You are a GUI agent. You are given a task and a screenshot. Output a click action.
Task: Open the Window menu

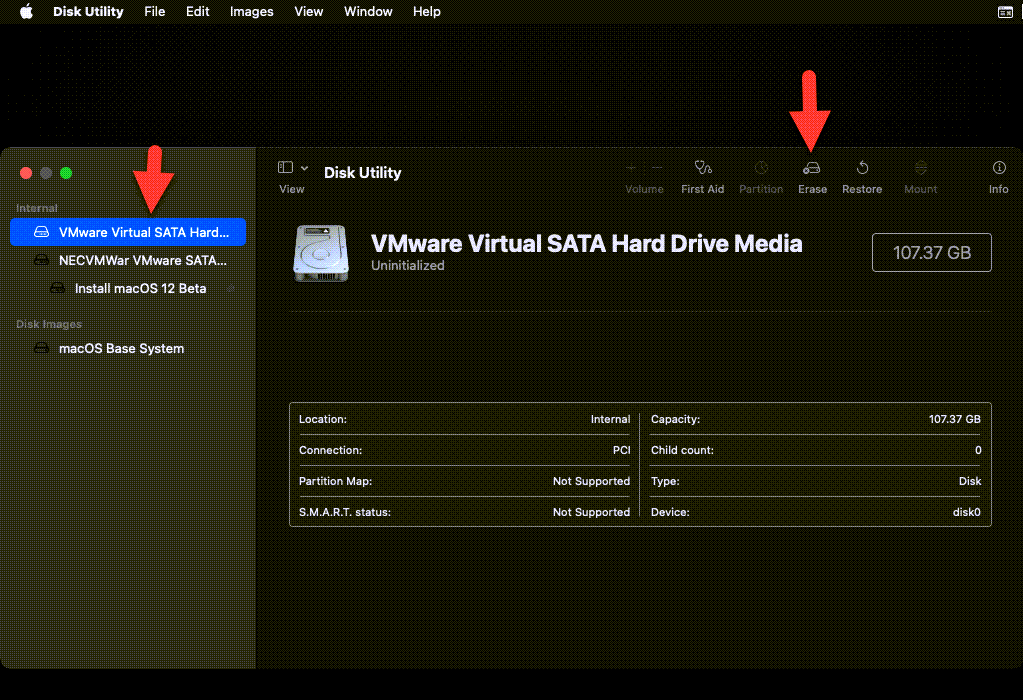[368, 12]
